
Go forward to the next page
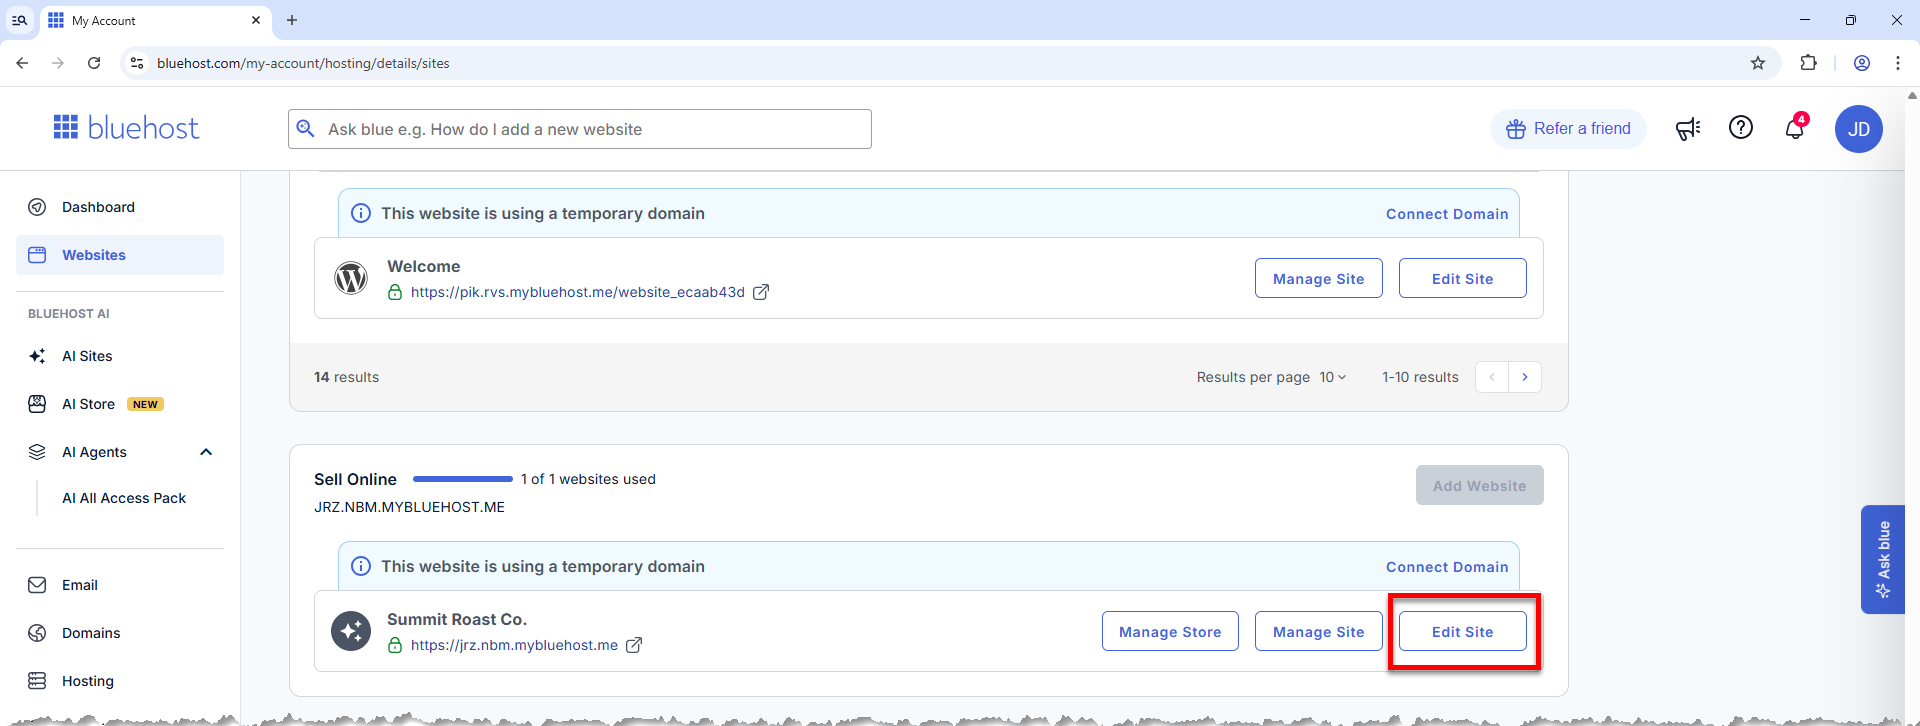coord(58,63)
